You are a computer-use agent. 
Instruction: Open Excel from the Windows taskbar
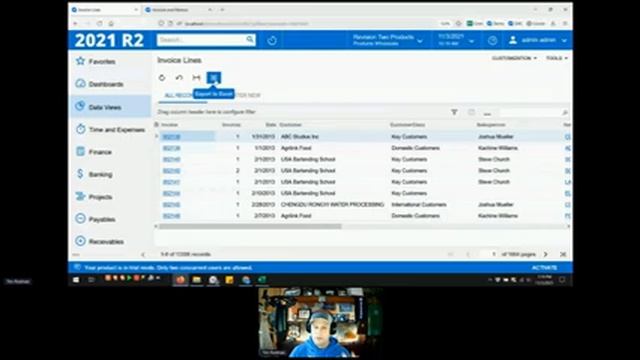262,280
